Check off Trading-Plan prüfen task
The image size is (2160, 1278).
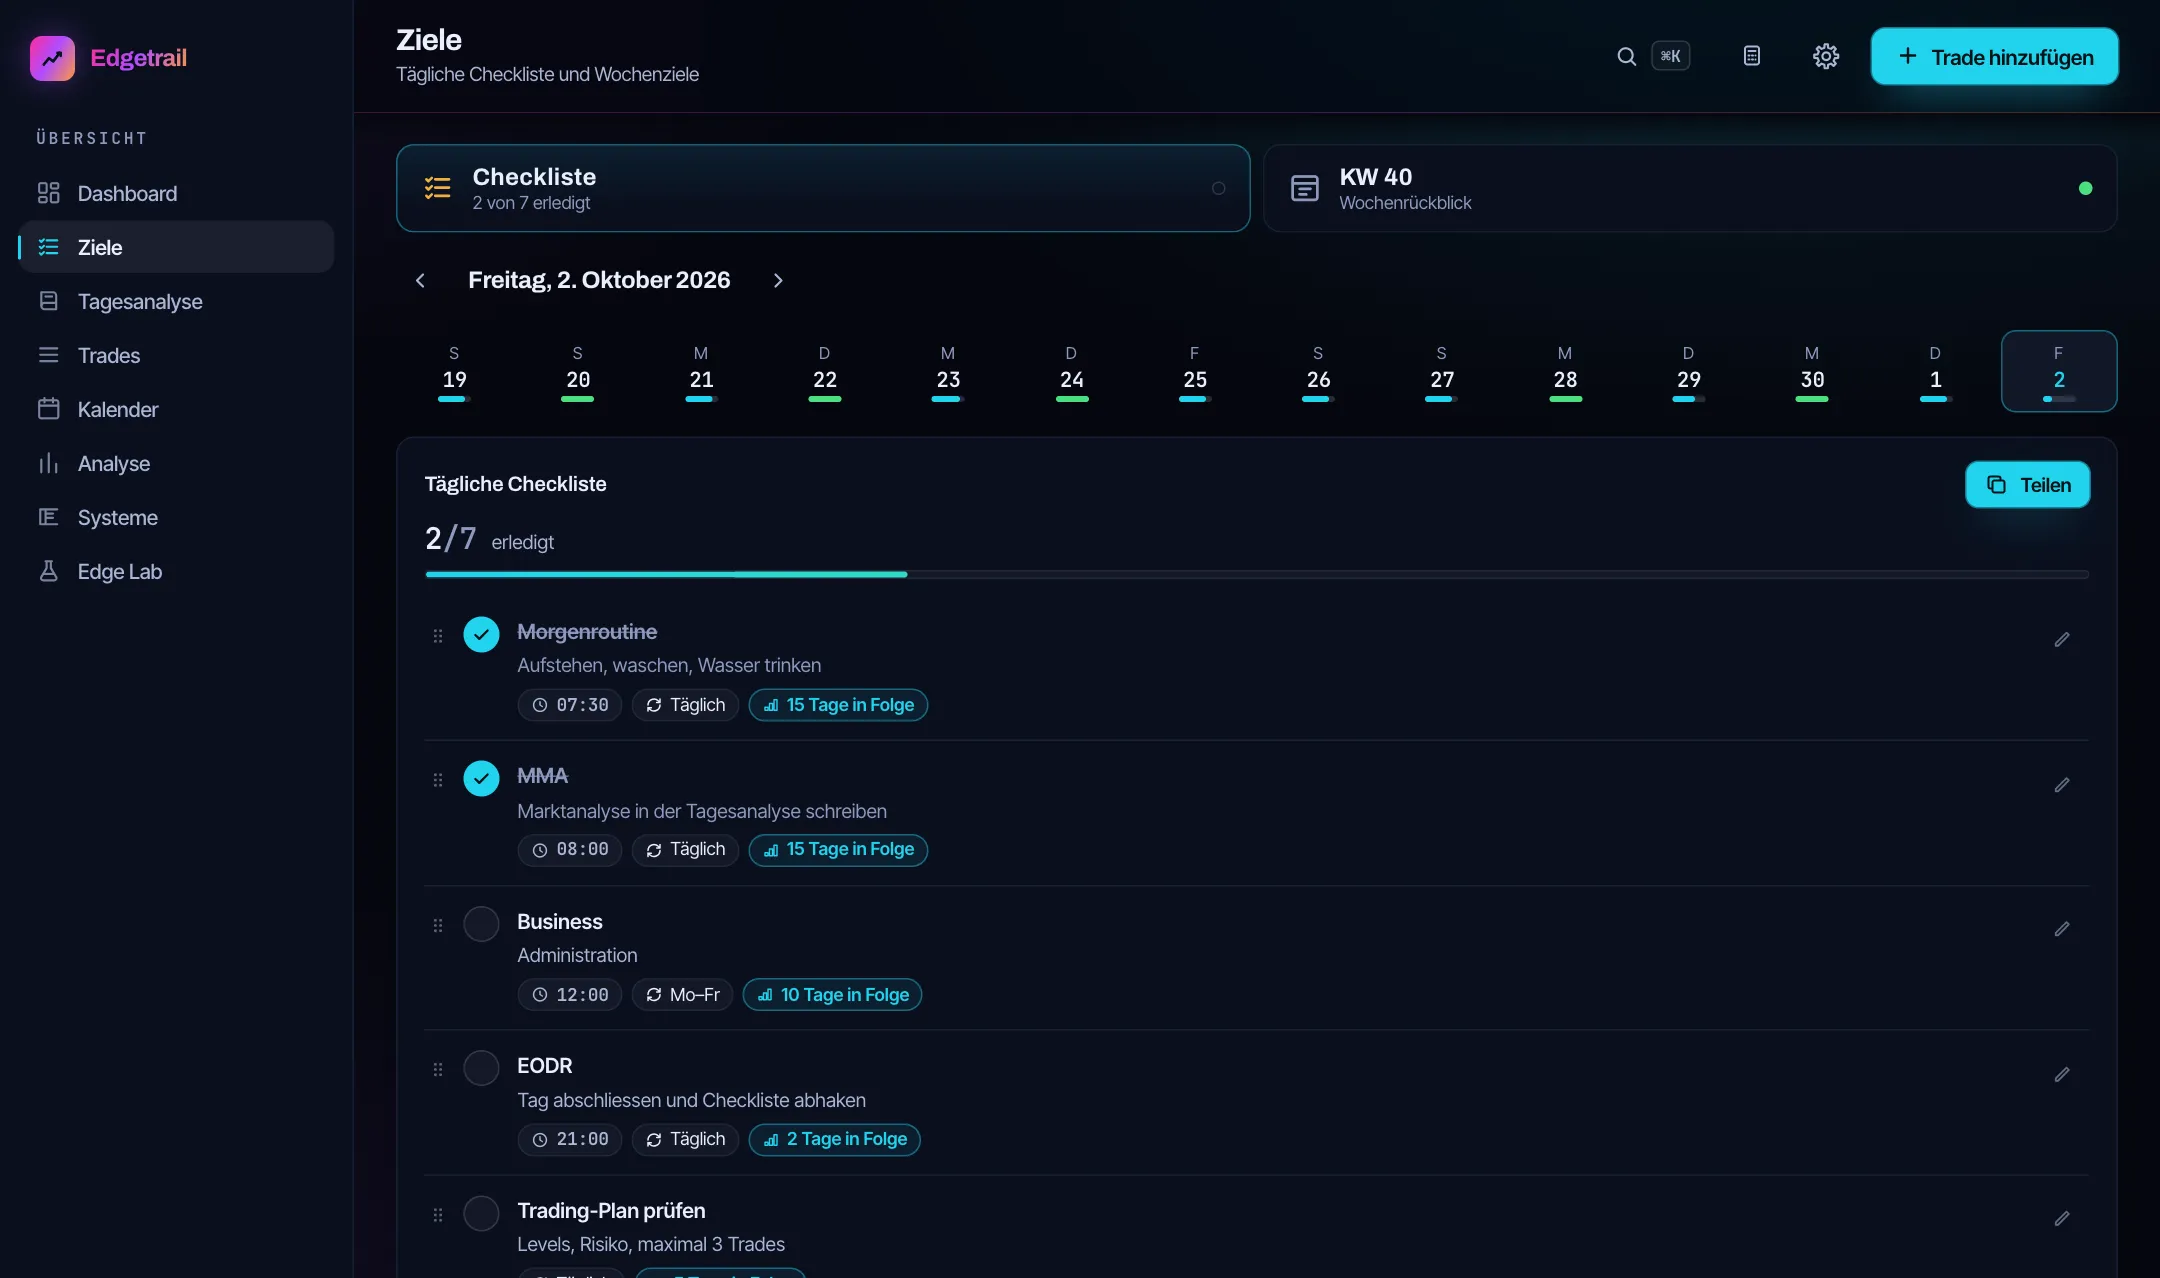481,1214
